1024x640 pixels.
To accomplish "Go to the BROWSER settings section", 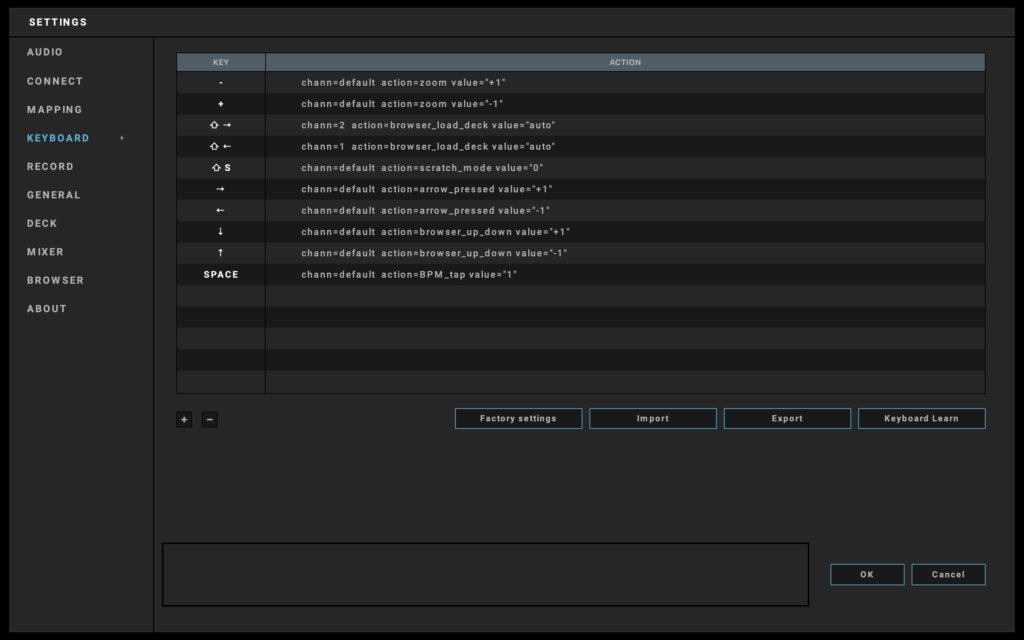I will [56, 281].
